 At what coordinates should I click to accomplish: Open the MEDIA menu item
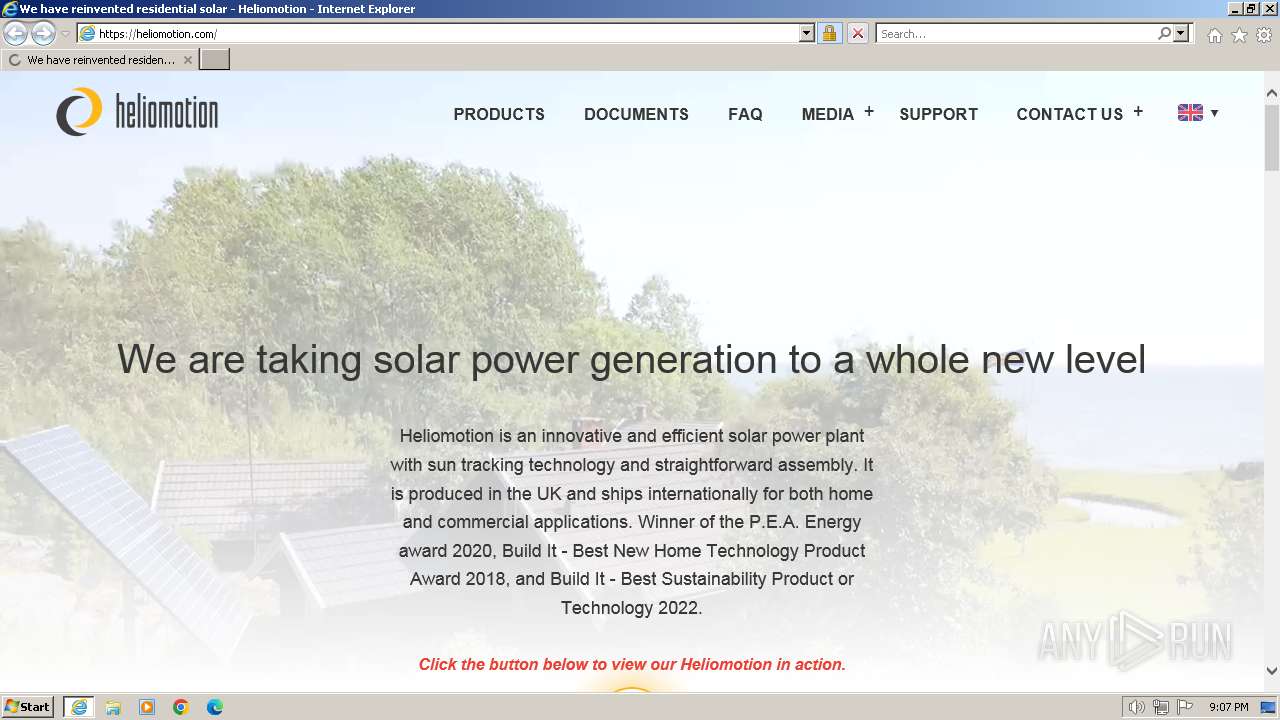(827, 114)
